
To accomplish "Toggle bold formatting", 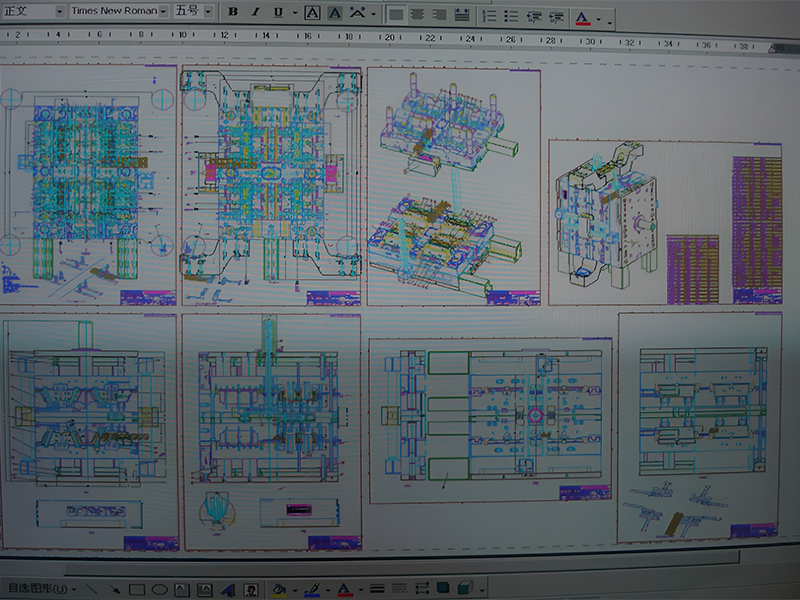I will click(232, 9).
